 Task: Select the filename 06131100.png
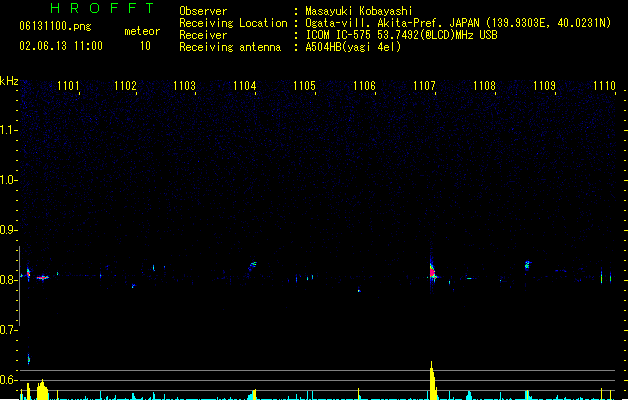[55, 26]
